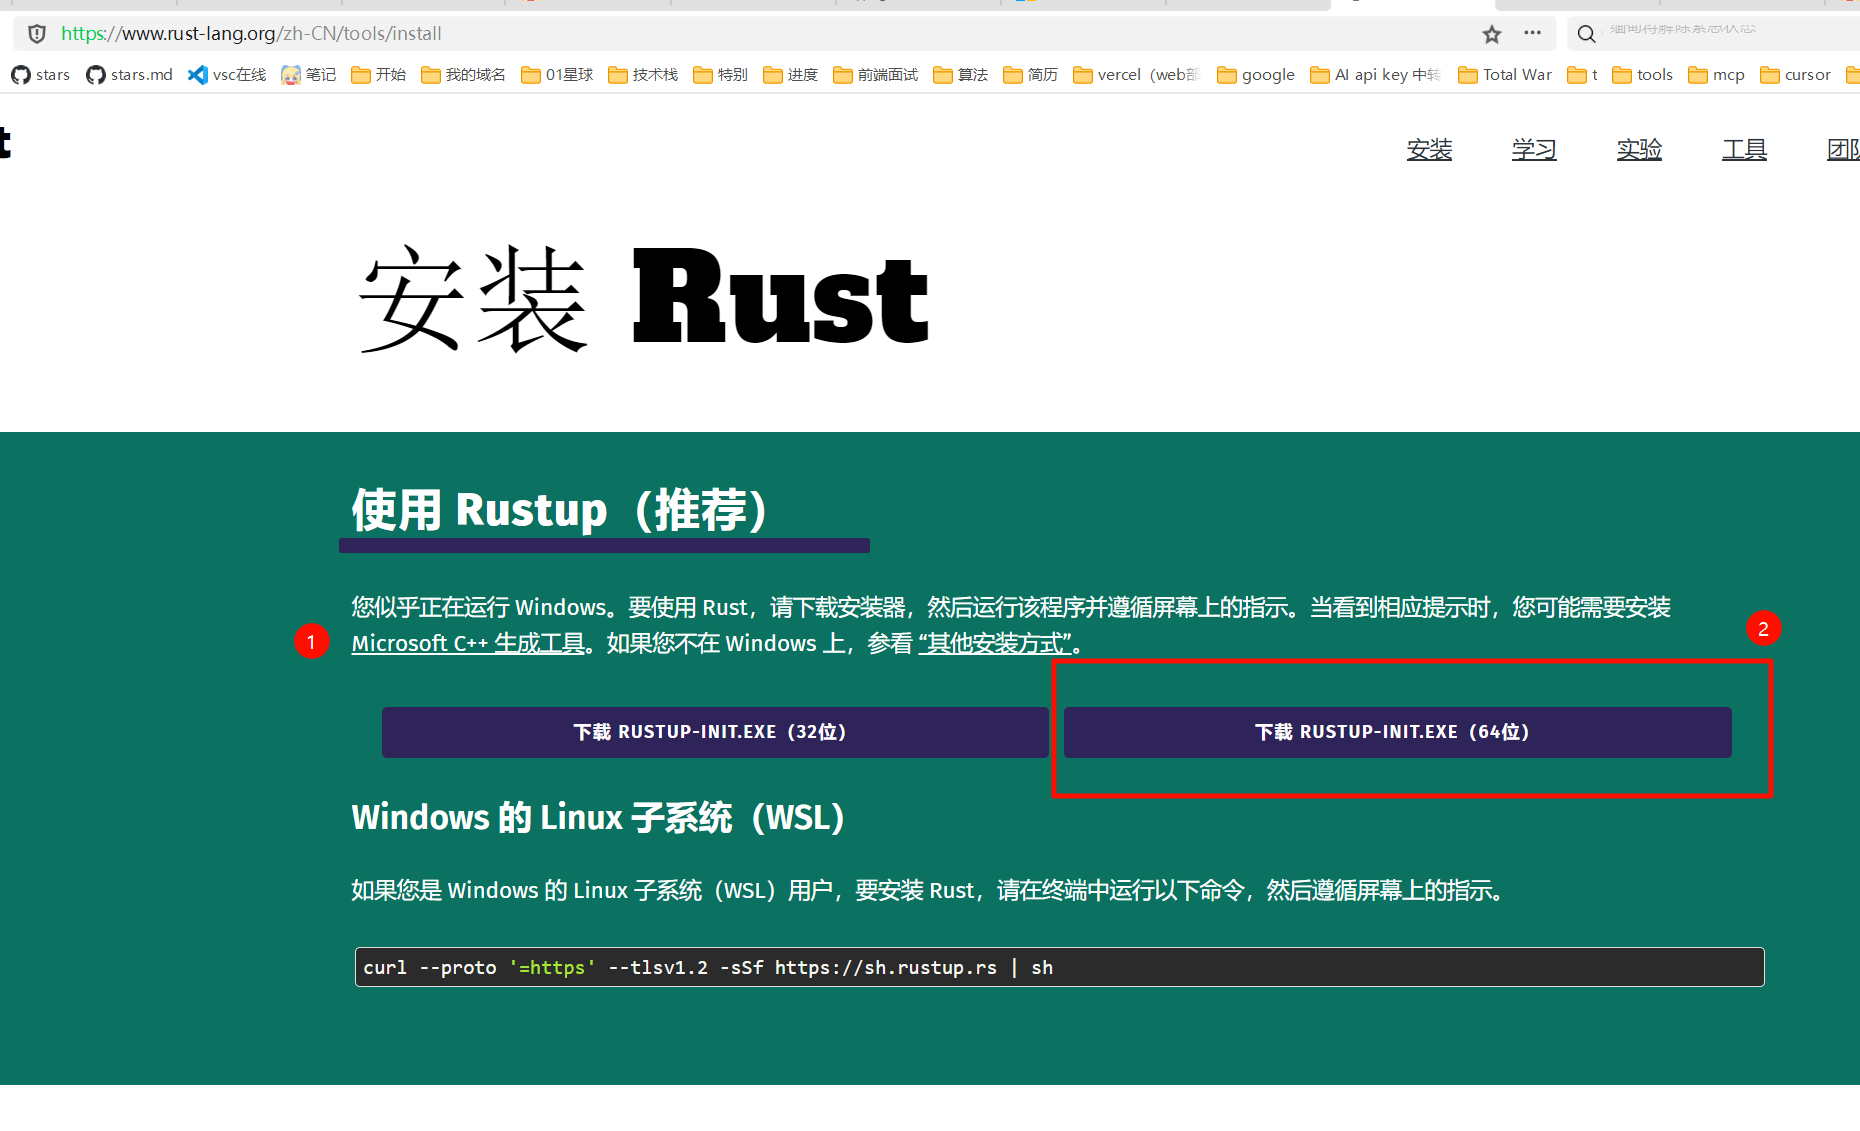Viewport: 1860px width, 1131px height.
Task: Open the 特别 bookmark folder
Action: [x=720, y=75]
